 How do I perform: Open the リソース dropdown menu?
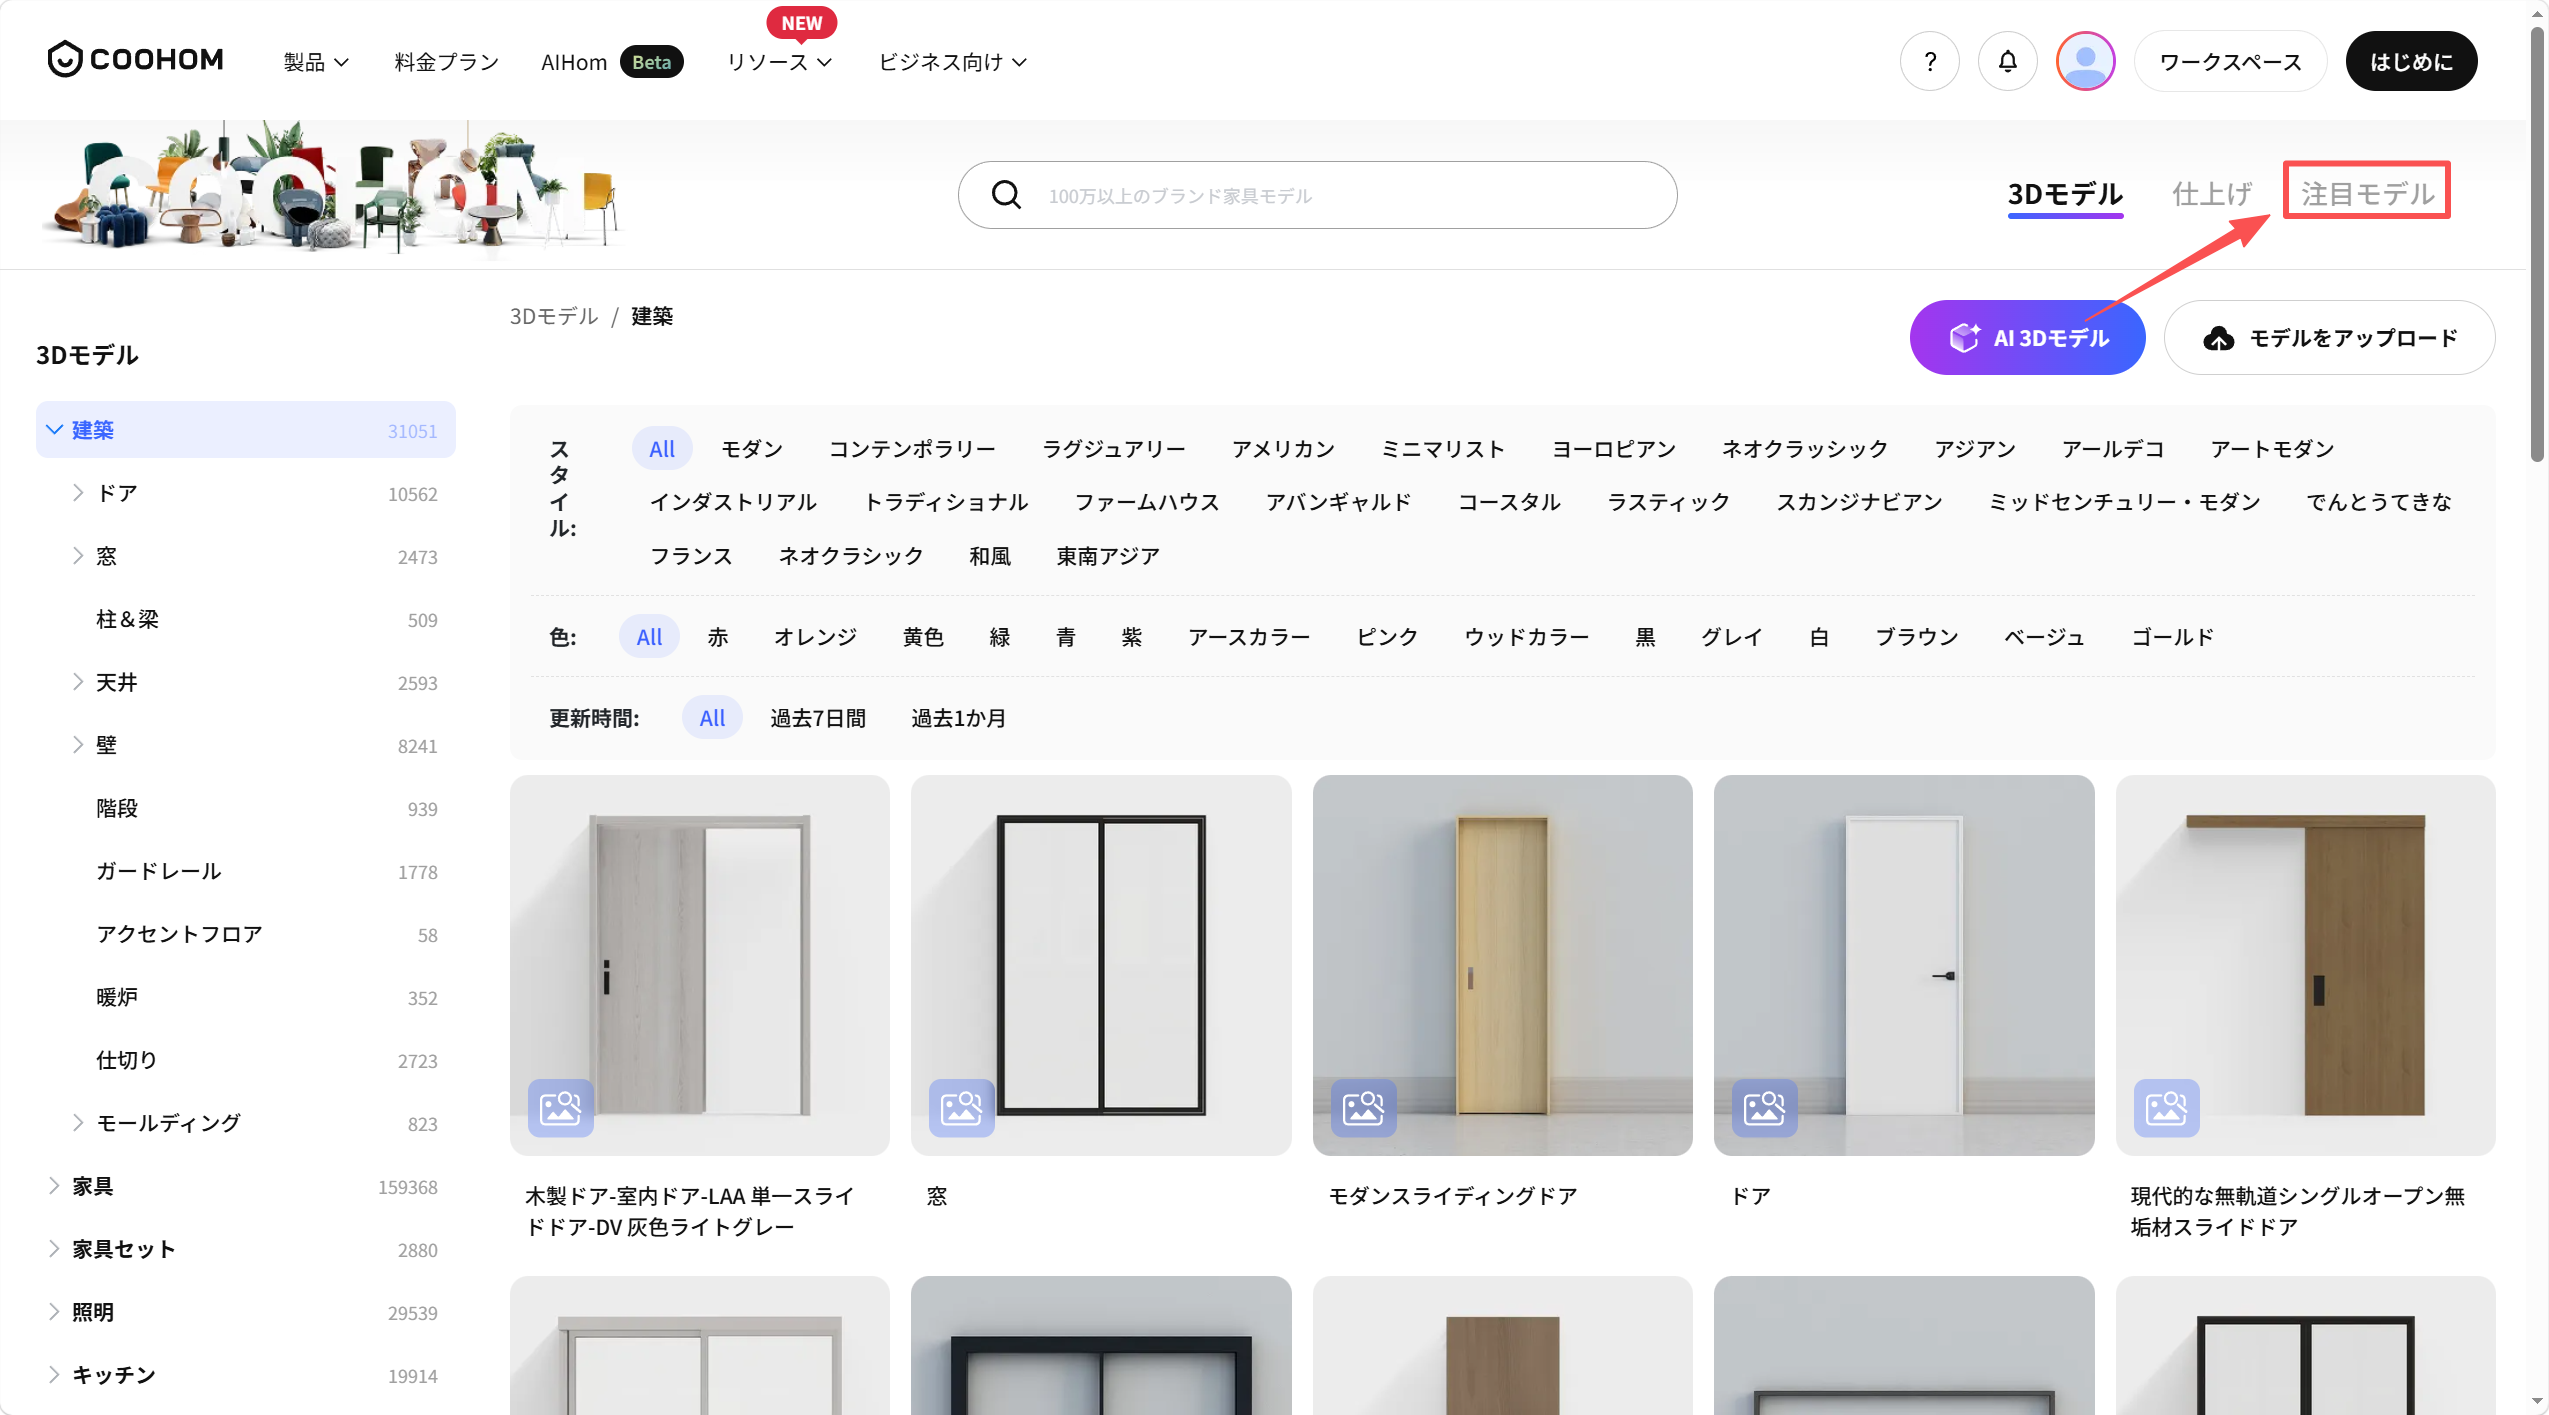780,62
